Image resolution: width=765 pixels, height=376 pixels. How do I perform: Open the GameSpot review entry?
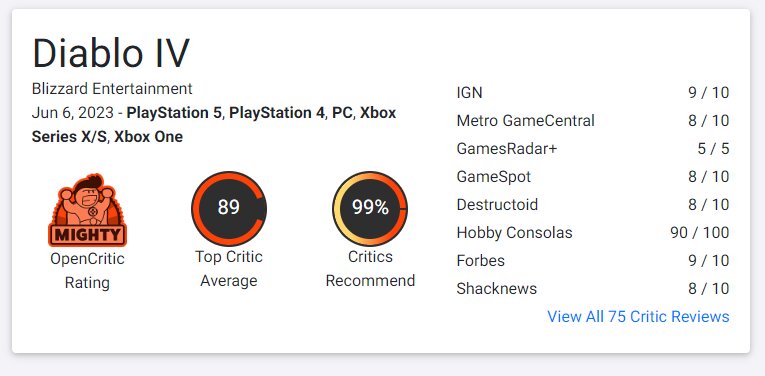pyautogui.click(x=593, y=177)
